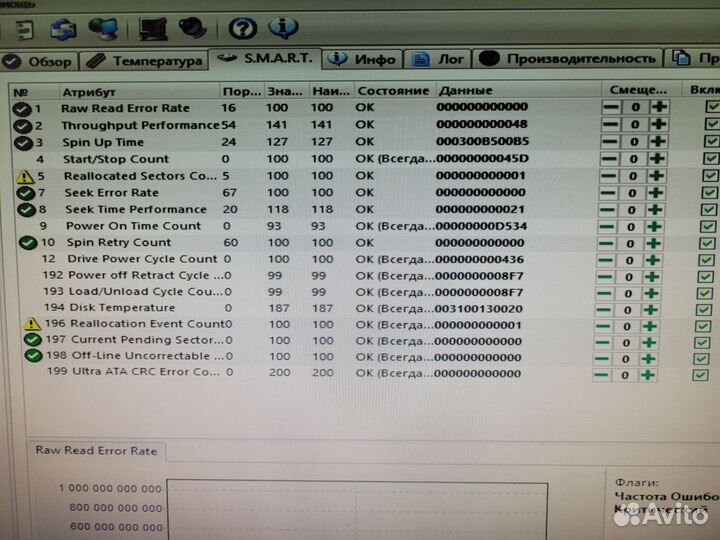The image size is (720, 540).
Task: Click the warning icon beside Reallocated Sectors Count
Action: pos(25,176)
